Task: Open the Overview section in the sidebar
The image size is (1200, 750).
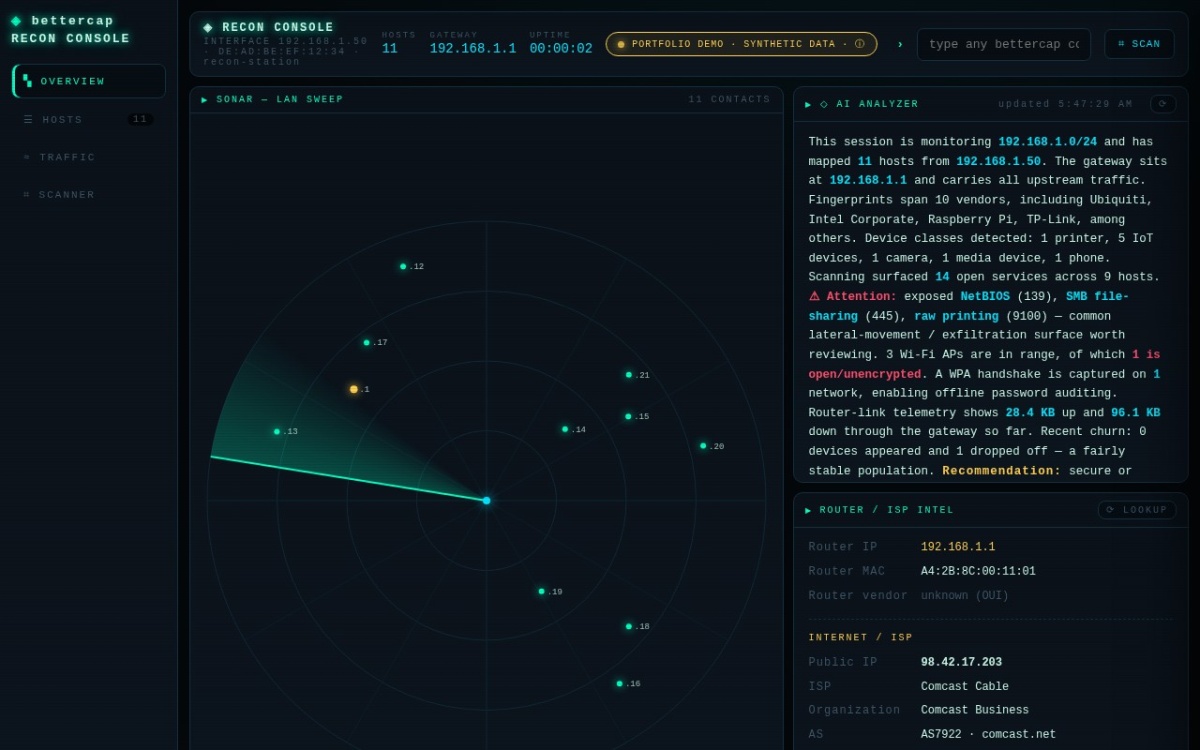Action: tap(89, 81)
